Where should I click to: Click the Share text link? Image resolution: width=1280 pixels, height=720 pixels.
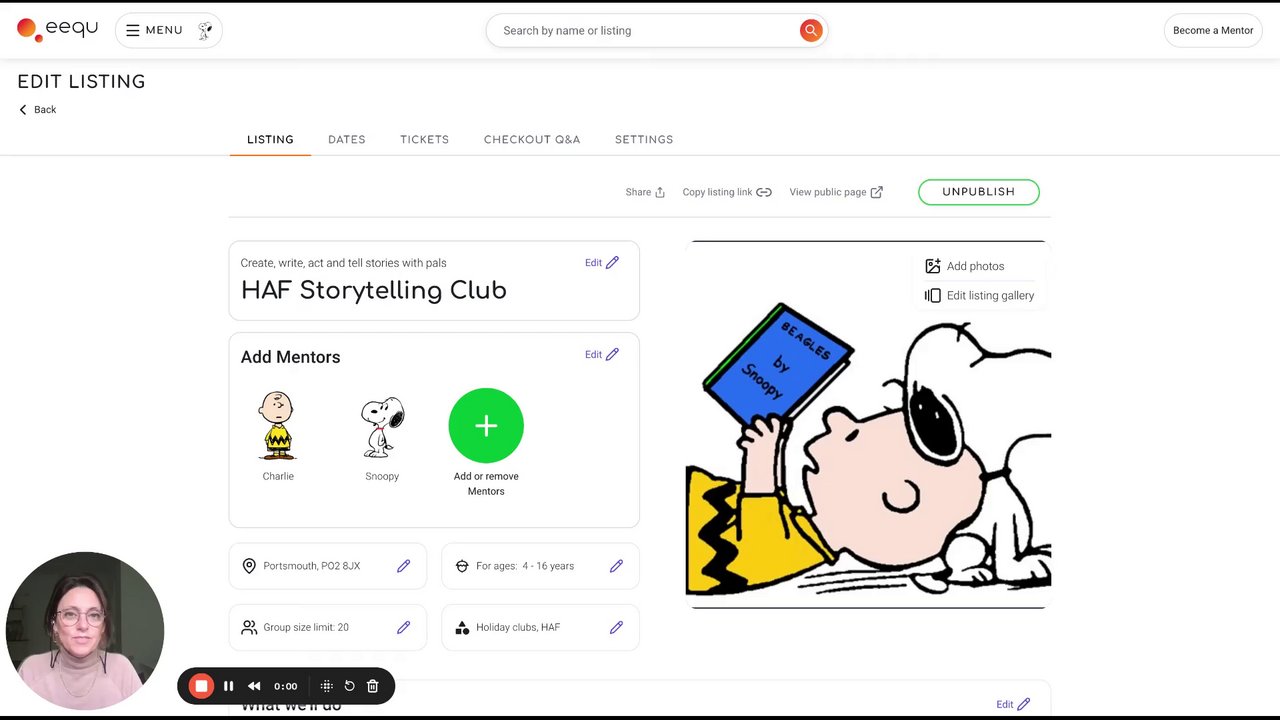(638, 192)
